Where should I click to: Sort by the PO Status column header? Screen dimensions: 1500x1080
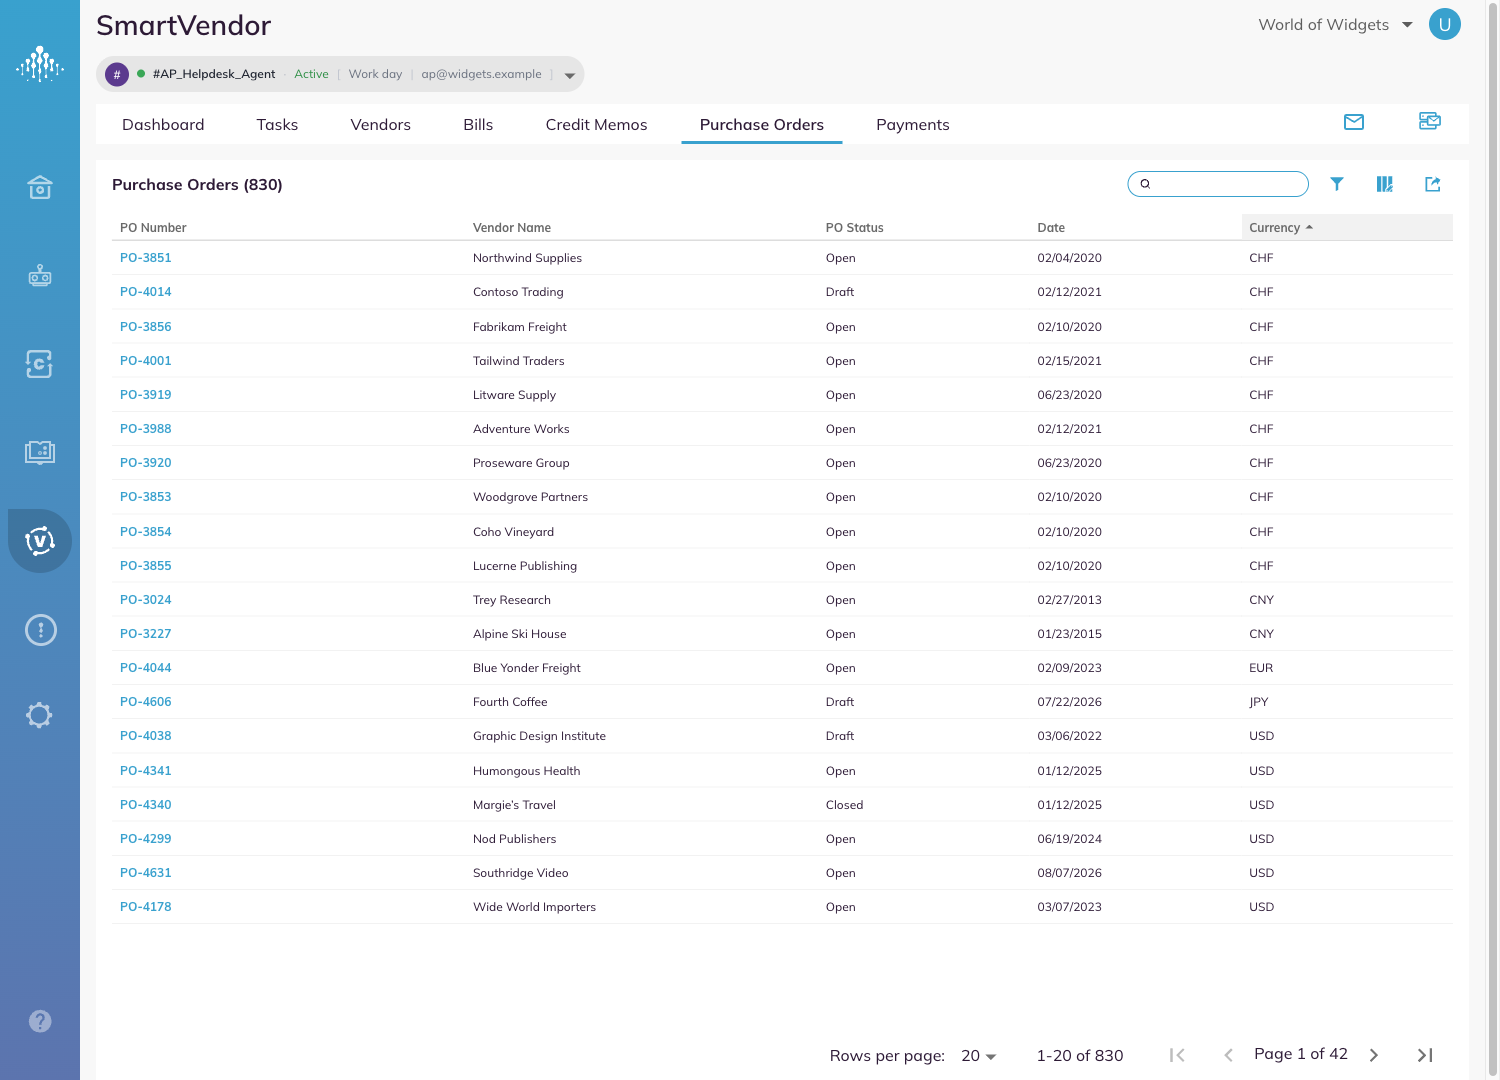855,228
